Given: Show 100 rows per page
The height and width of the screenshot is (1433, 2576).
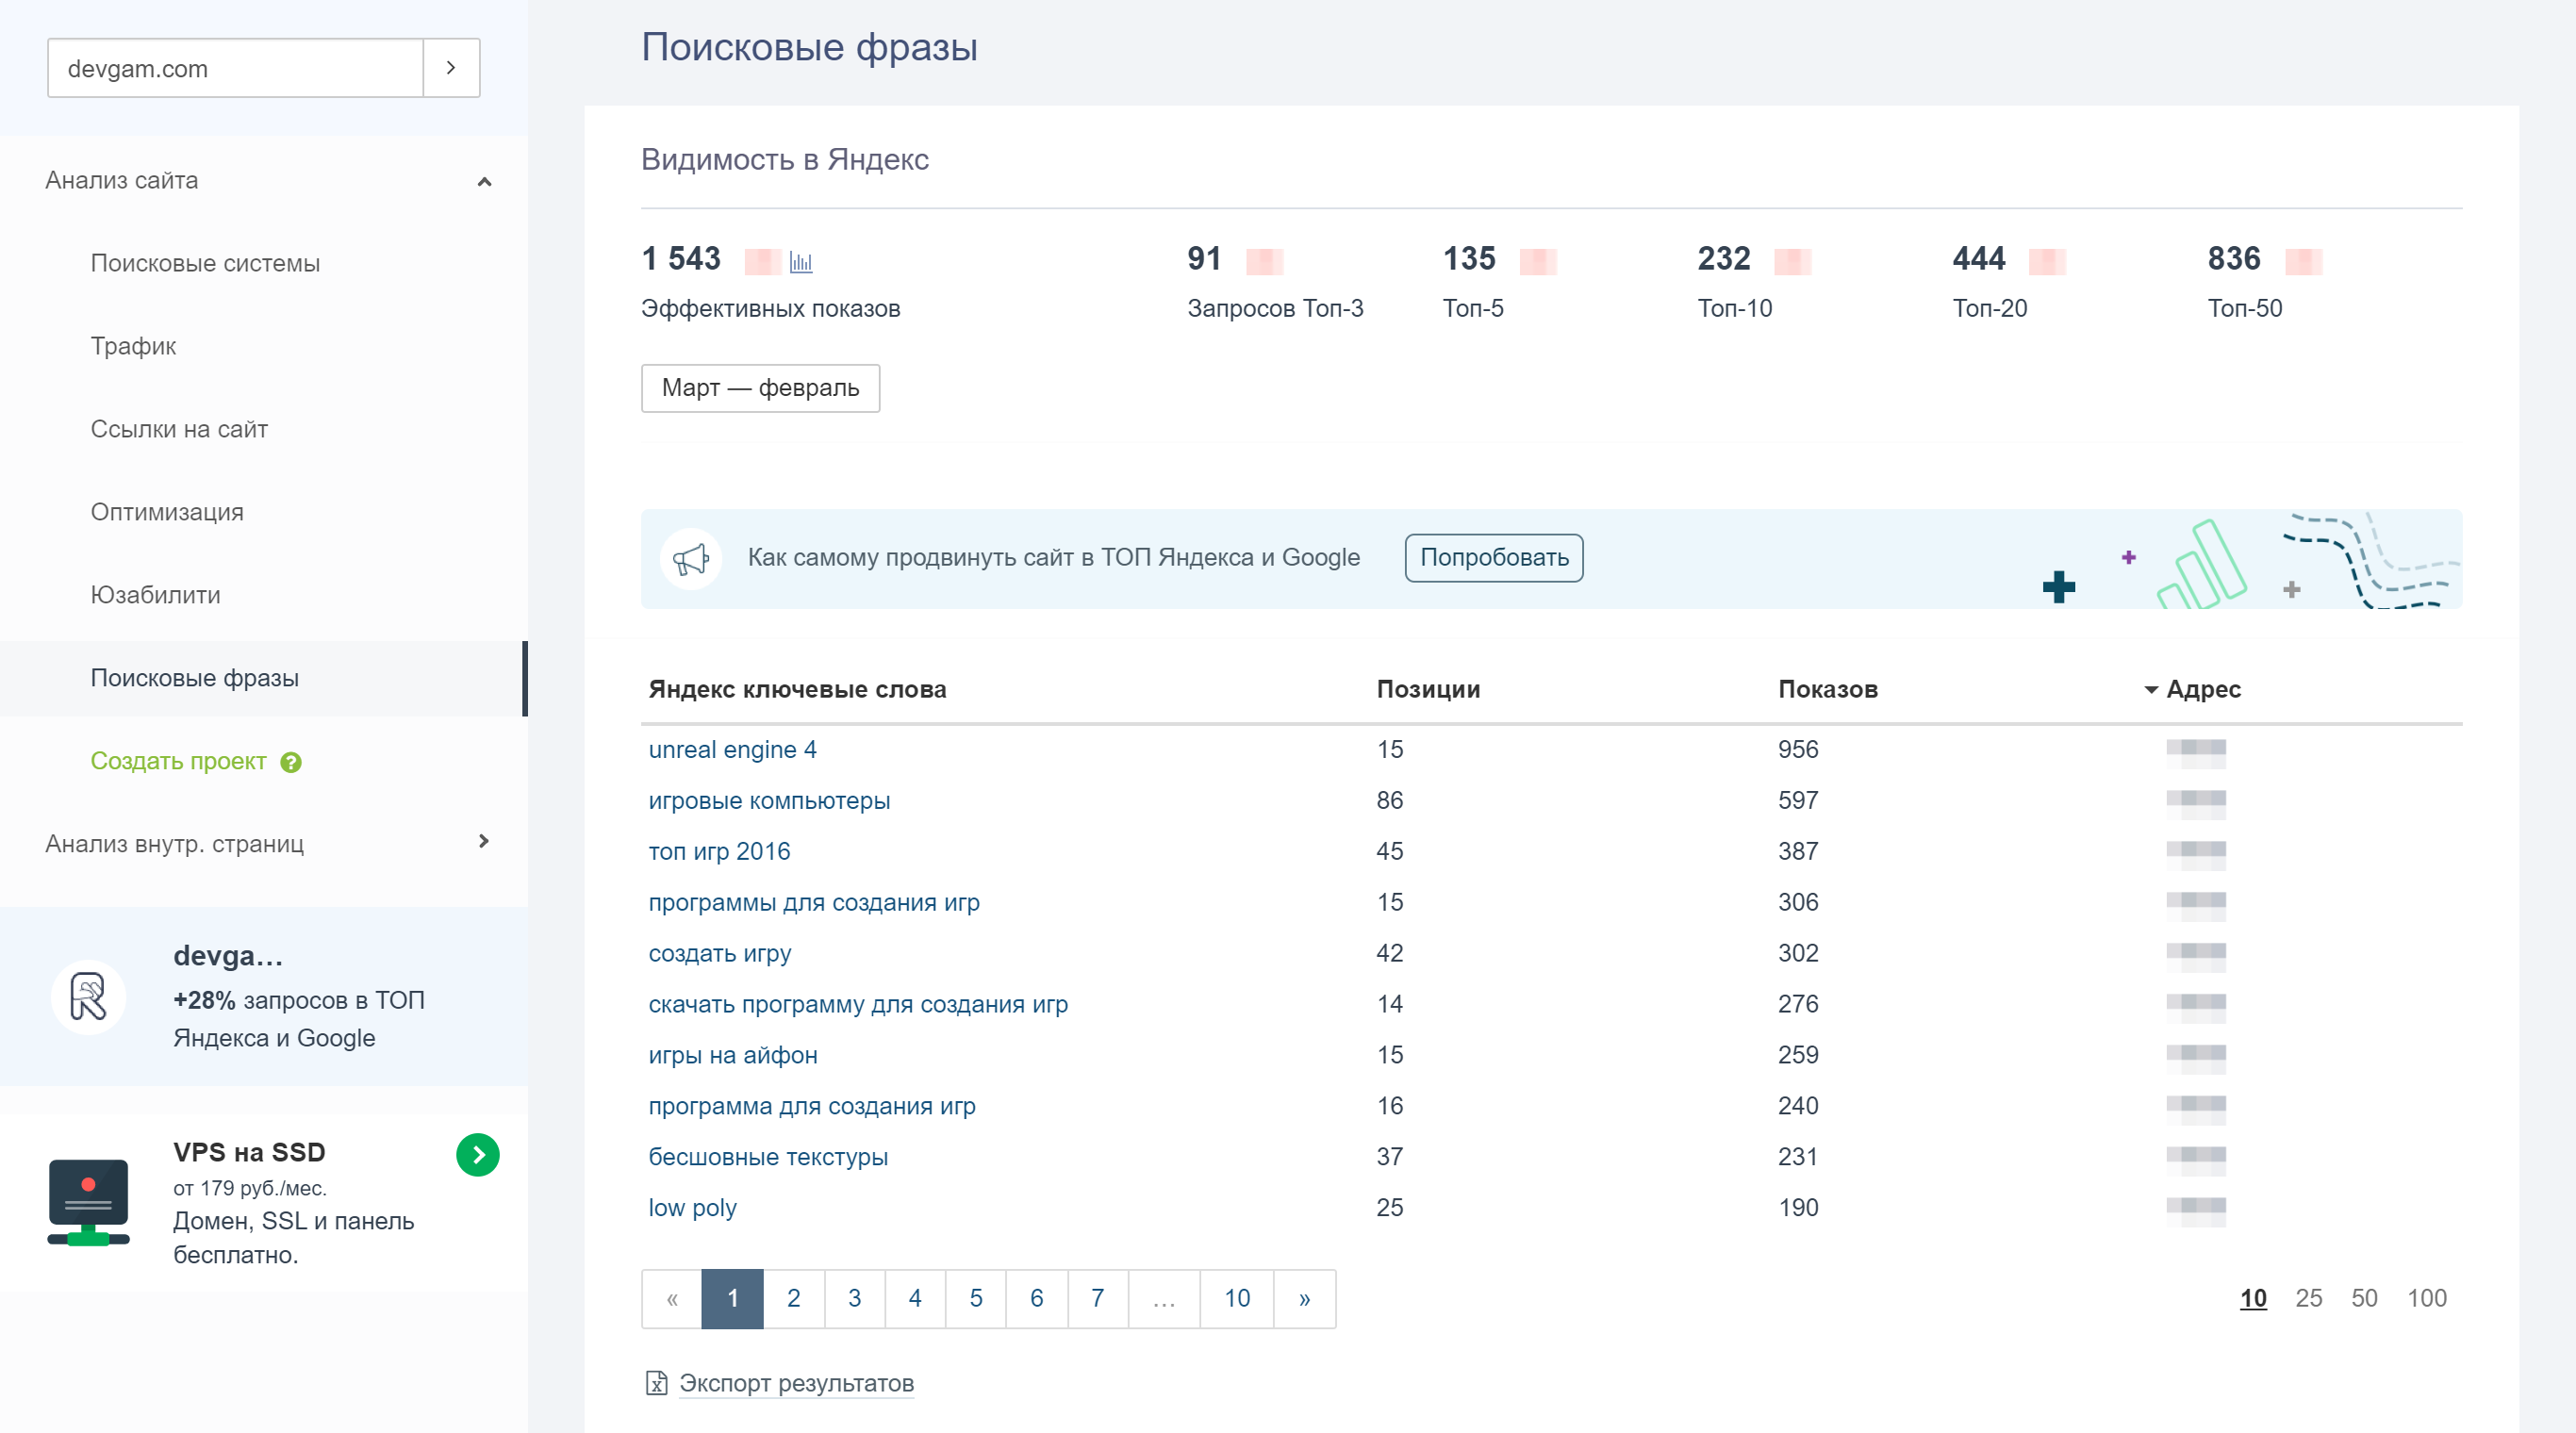Looking at the screenshot, I should pyautogui.click(x=2427, y=1299).
